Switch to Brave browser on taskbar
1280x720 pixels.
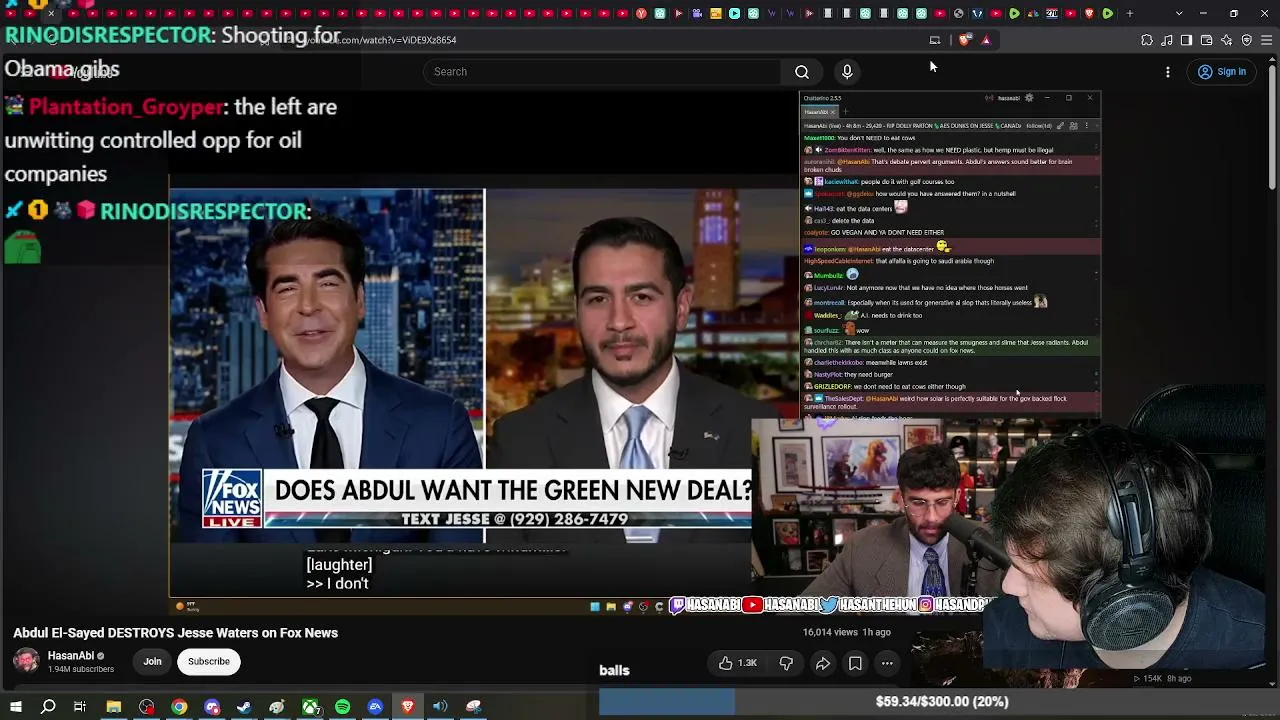(408, 707)
